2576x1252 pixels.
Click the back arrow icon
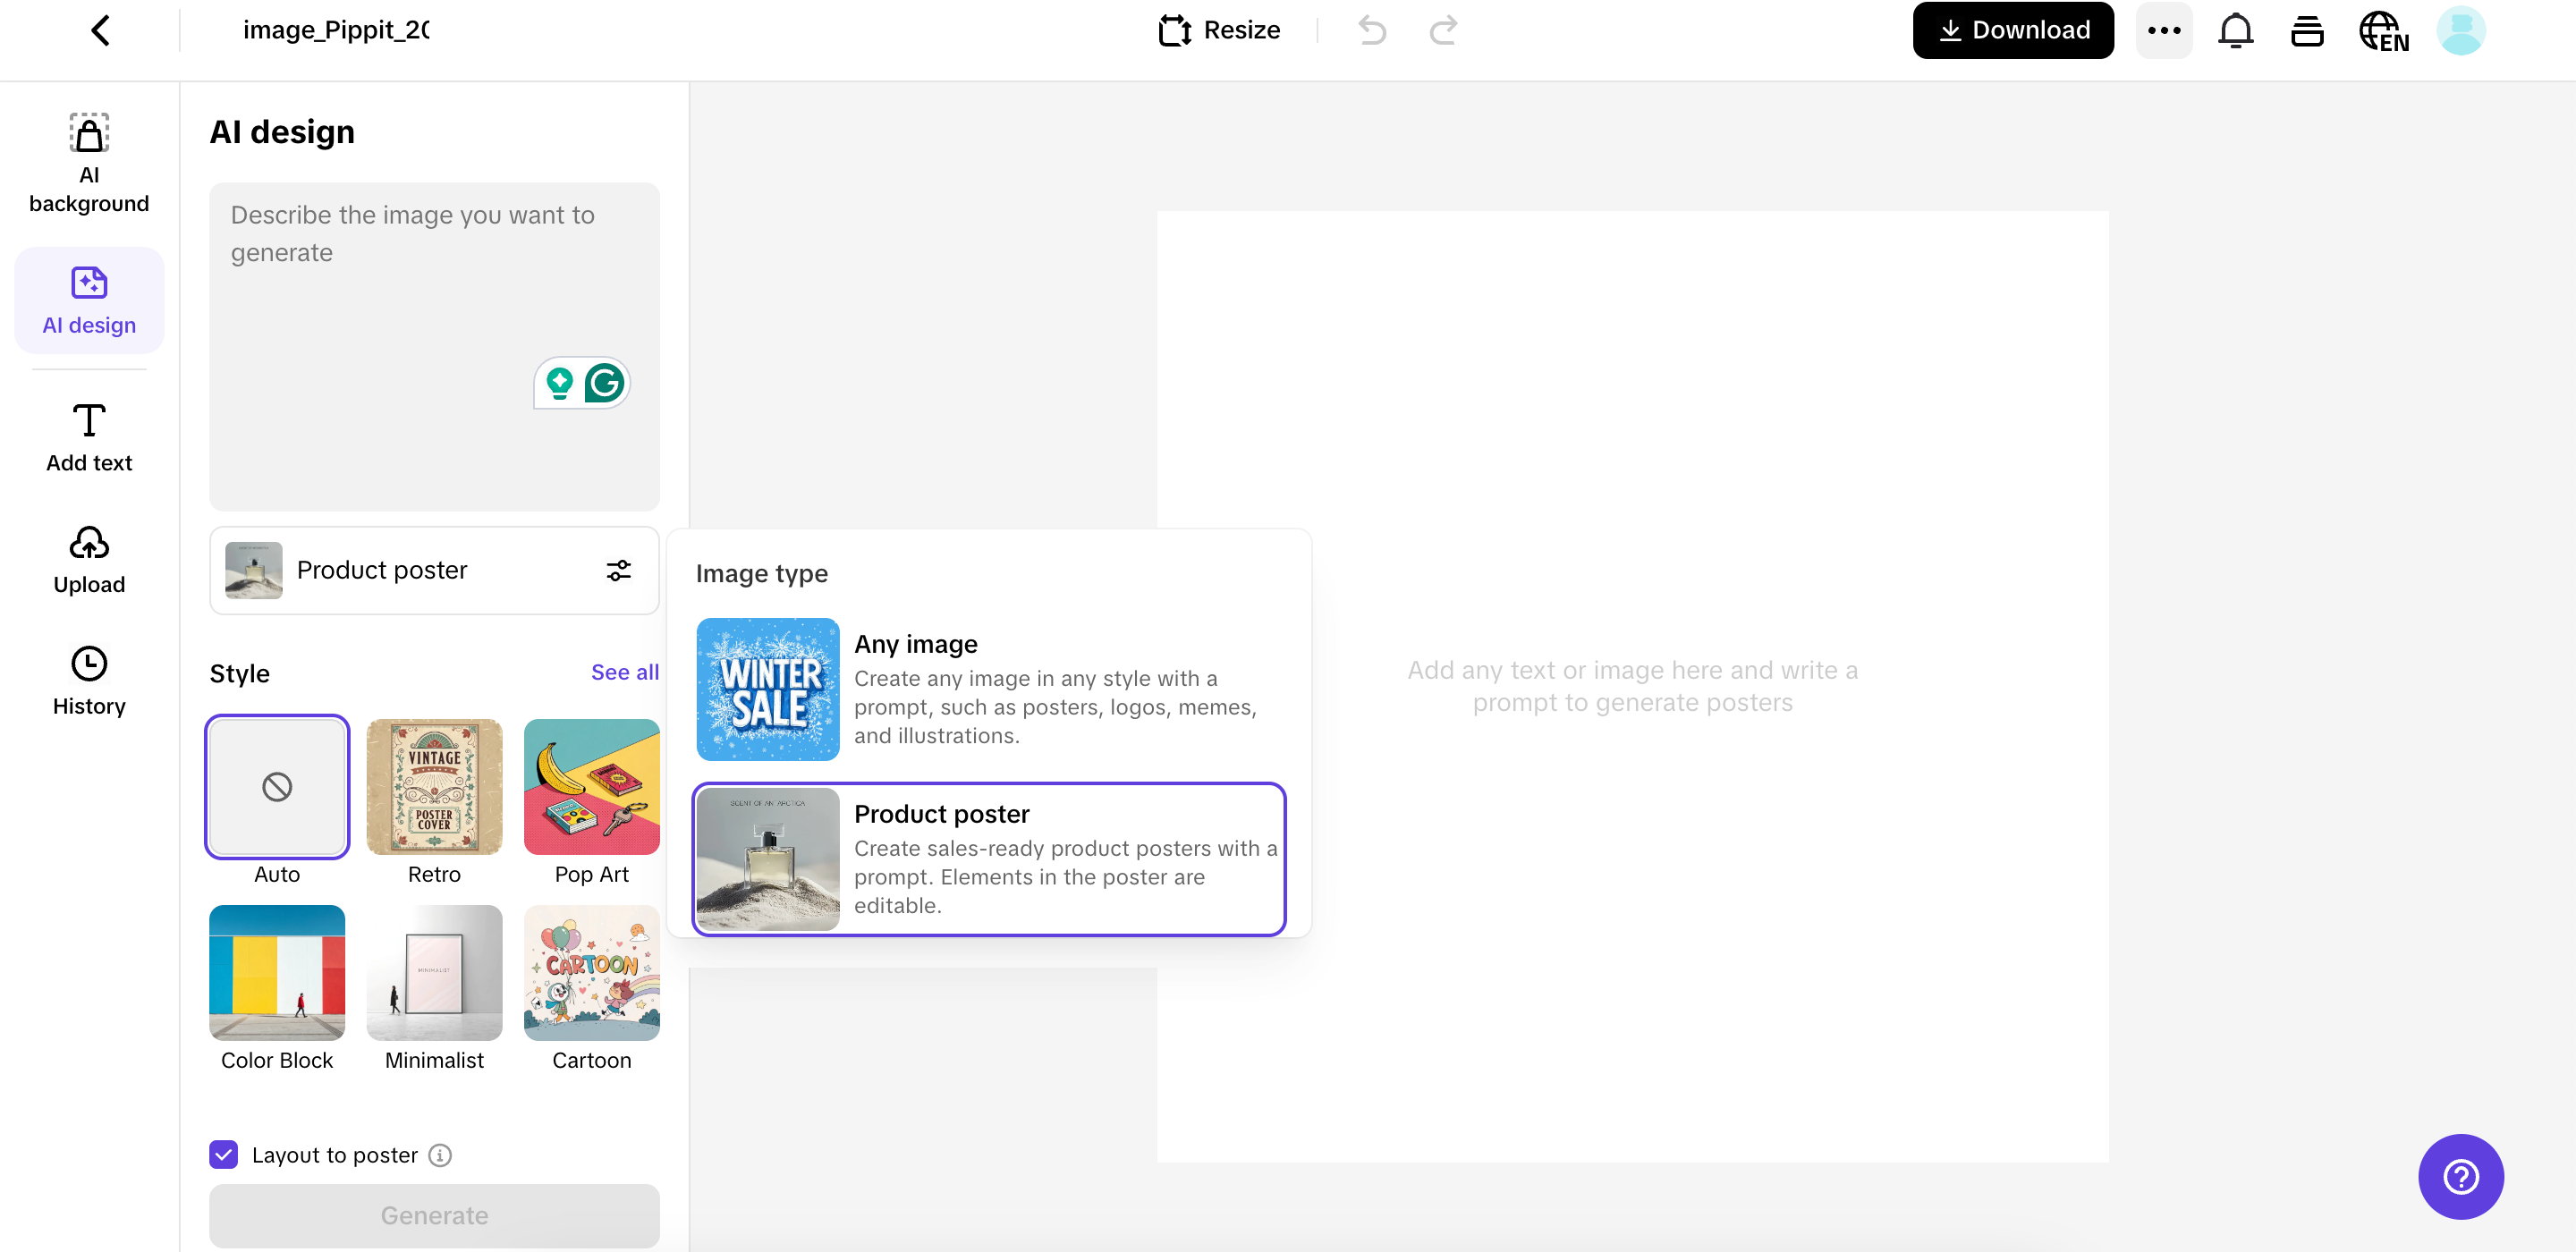coord(100,30)
